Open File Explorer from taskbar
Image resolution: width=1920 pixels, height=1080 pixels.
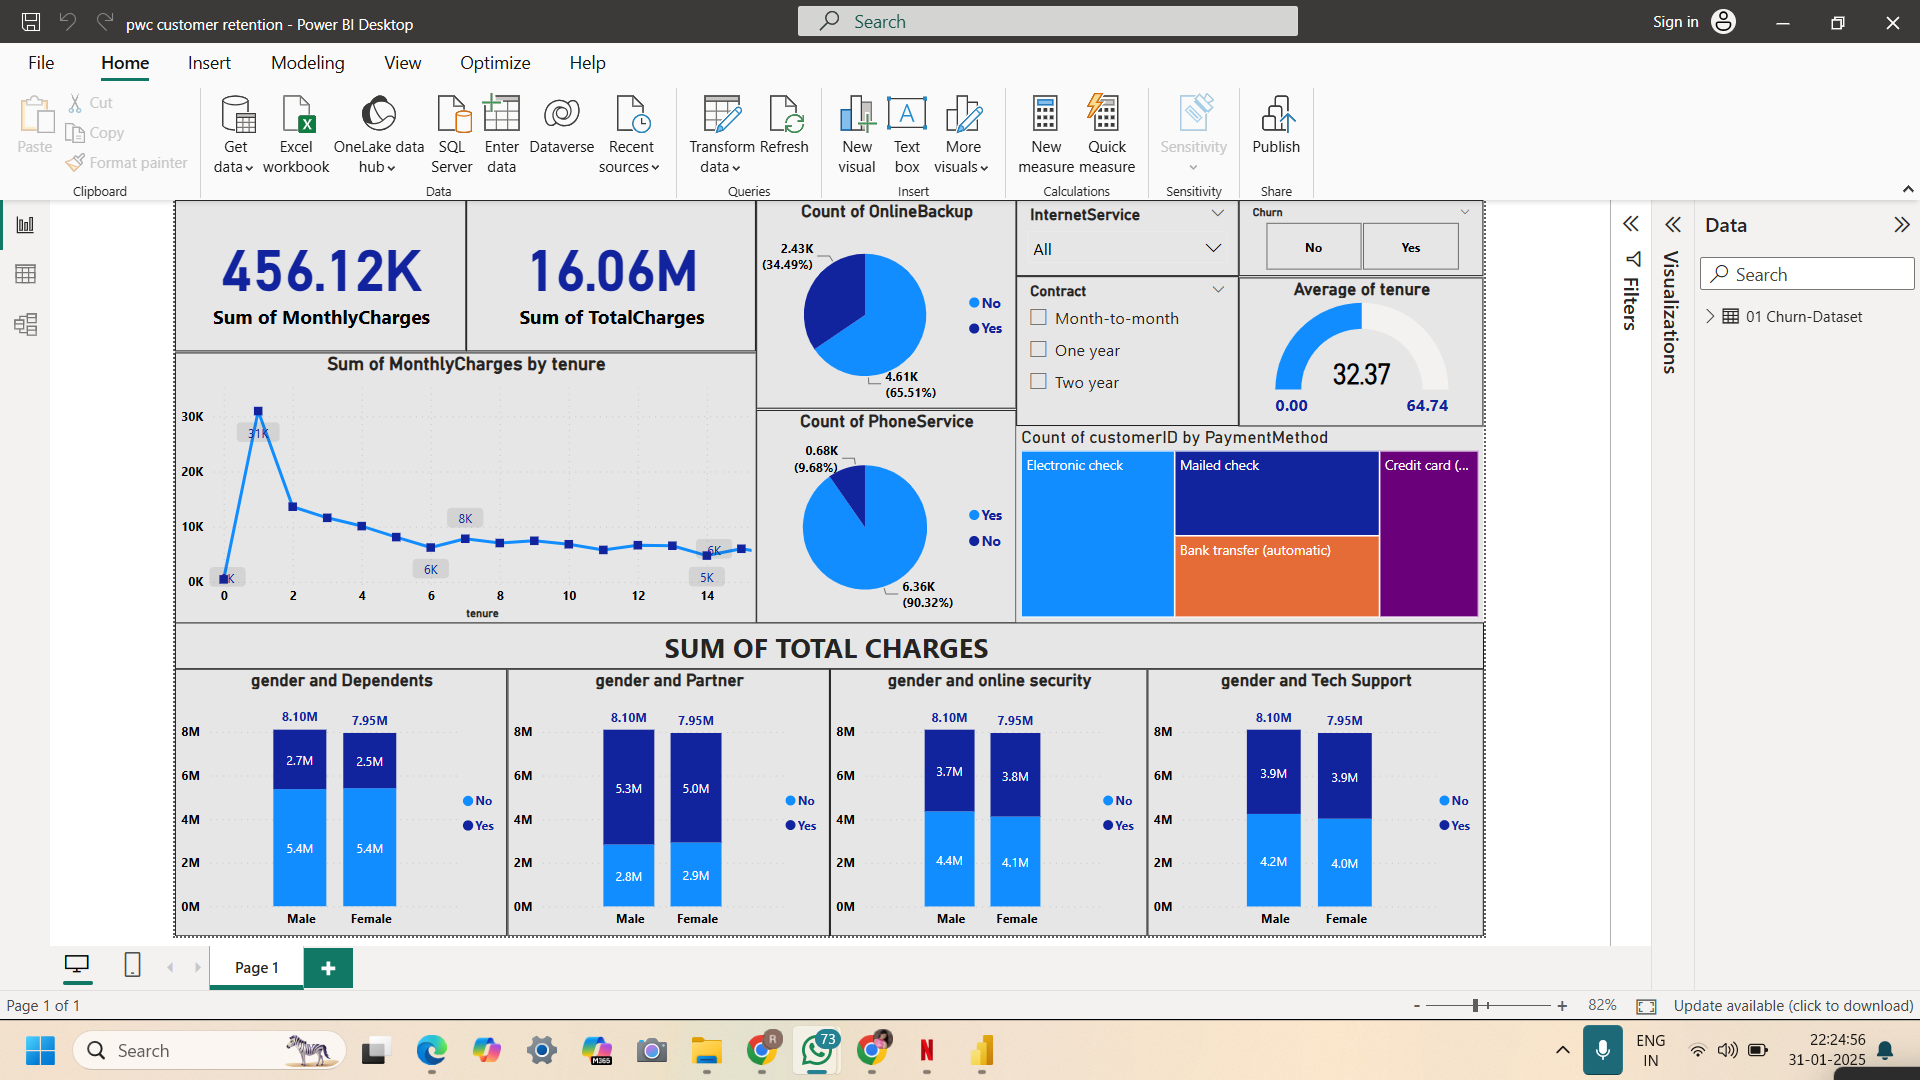tap(707, 1050)
